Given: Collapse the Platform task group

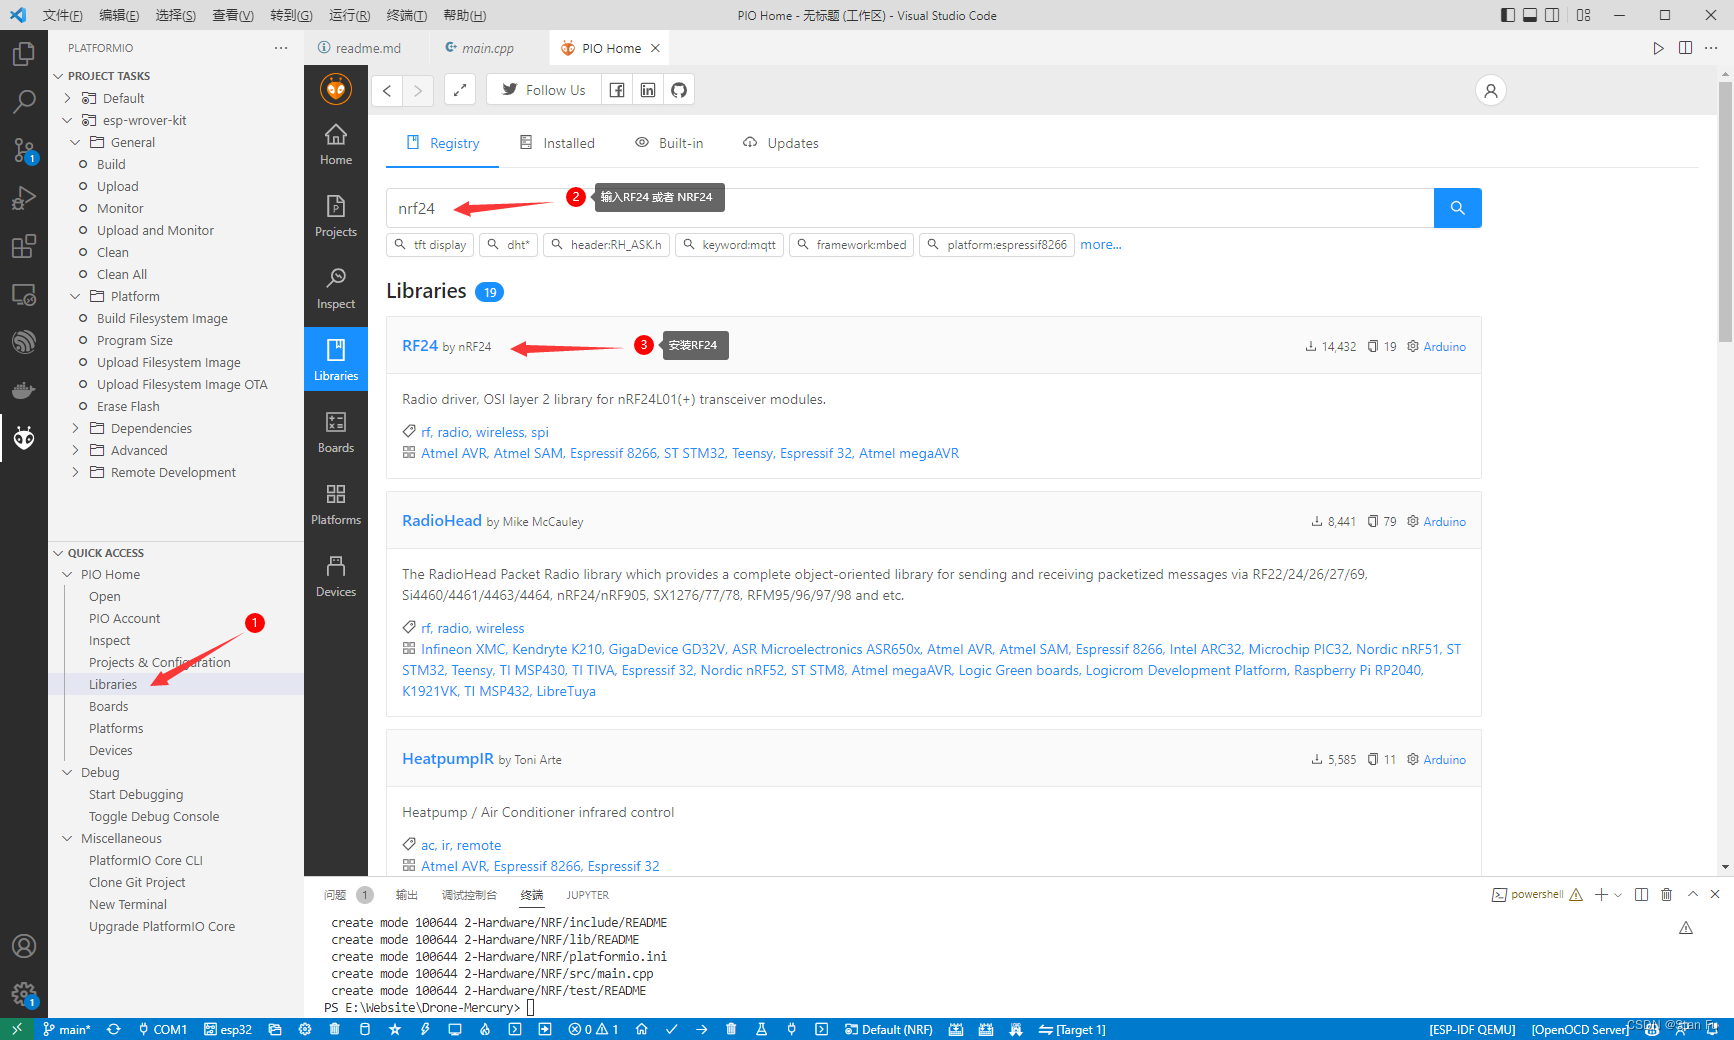Looking at the screenshot, I should (x=75, y=296).
